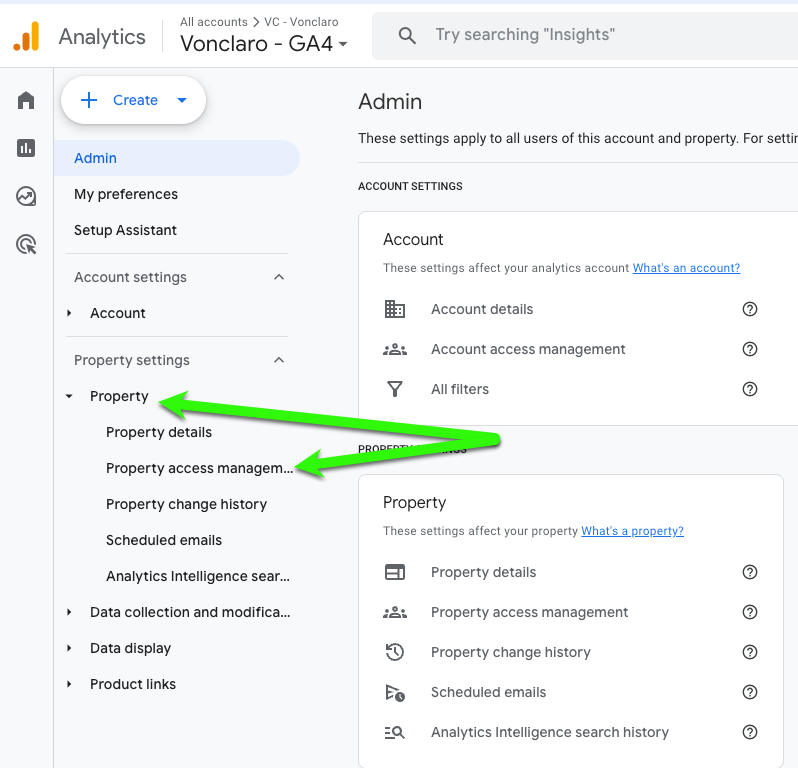Expand Data collection and modification arrow
This screenshot has height=768, width=798.
click(69, 612)
